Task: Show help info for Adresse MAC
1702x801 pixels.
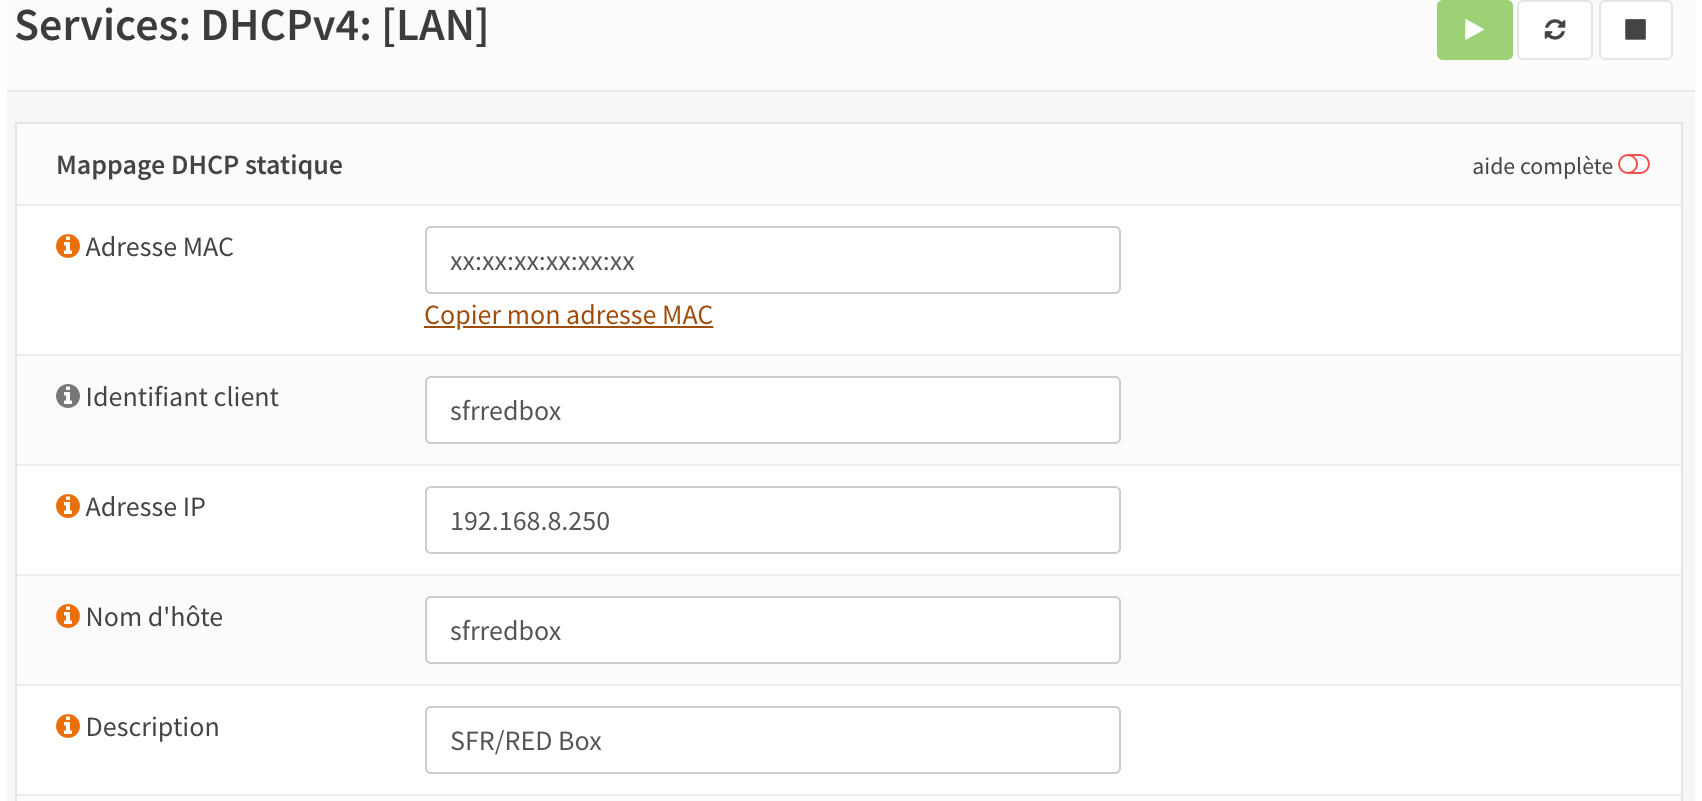Action: click(x=68, y=246)
